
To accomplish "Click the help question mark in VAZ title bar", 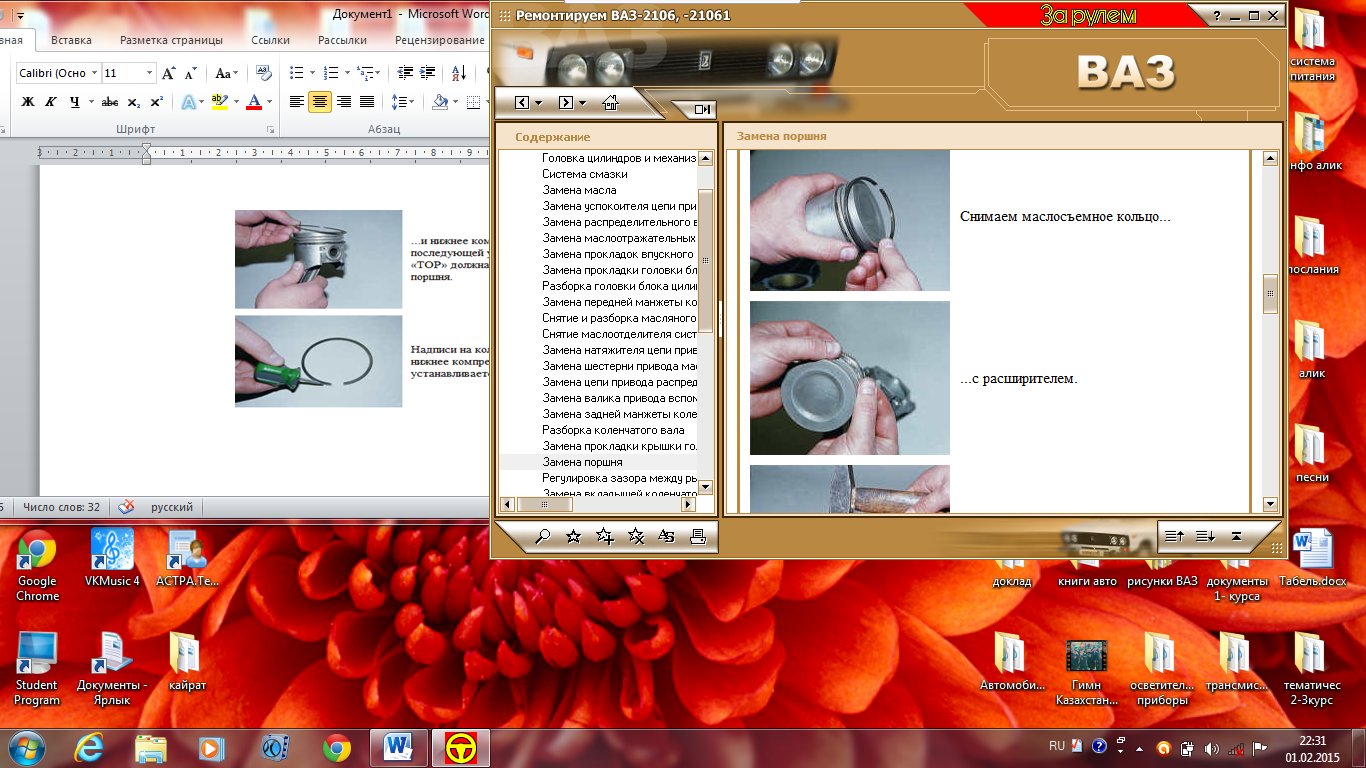I will pyautogui.click(x=1217, y=16).
